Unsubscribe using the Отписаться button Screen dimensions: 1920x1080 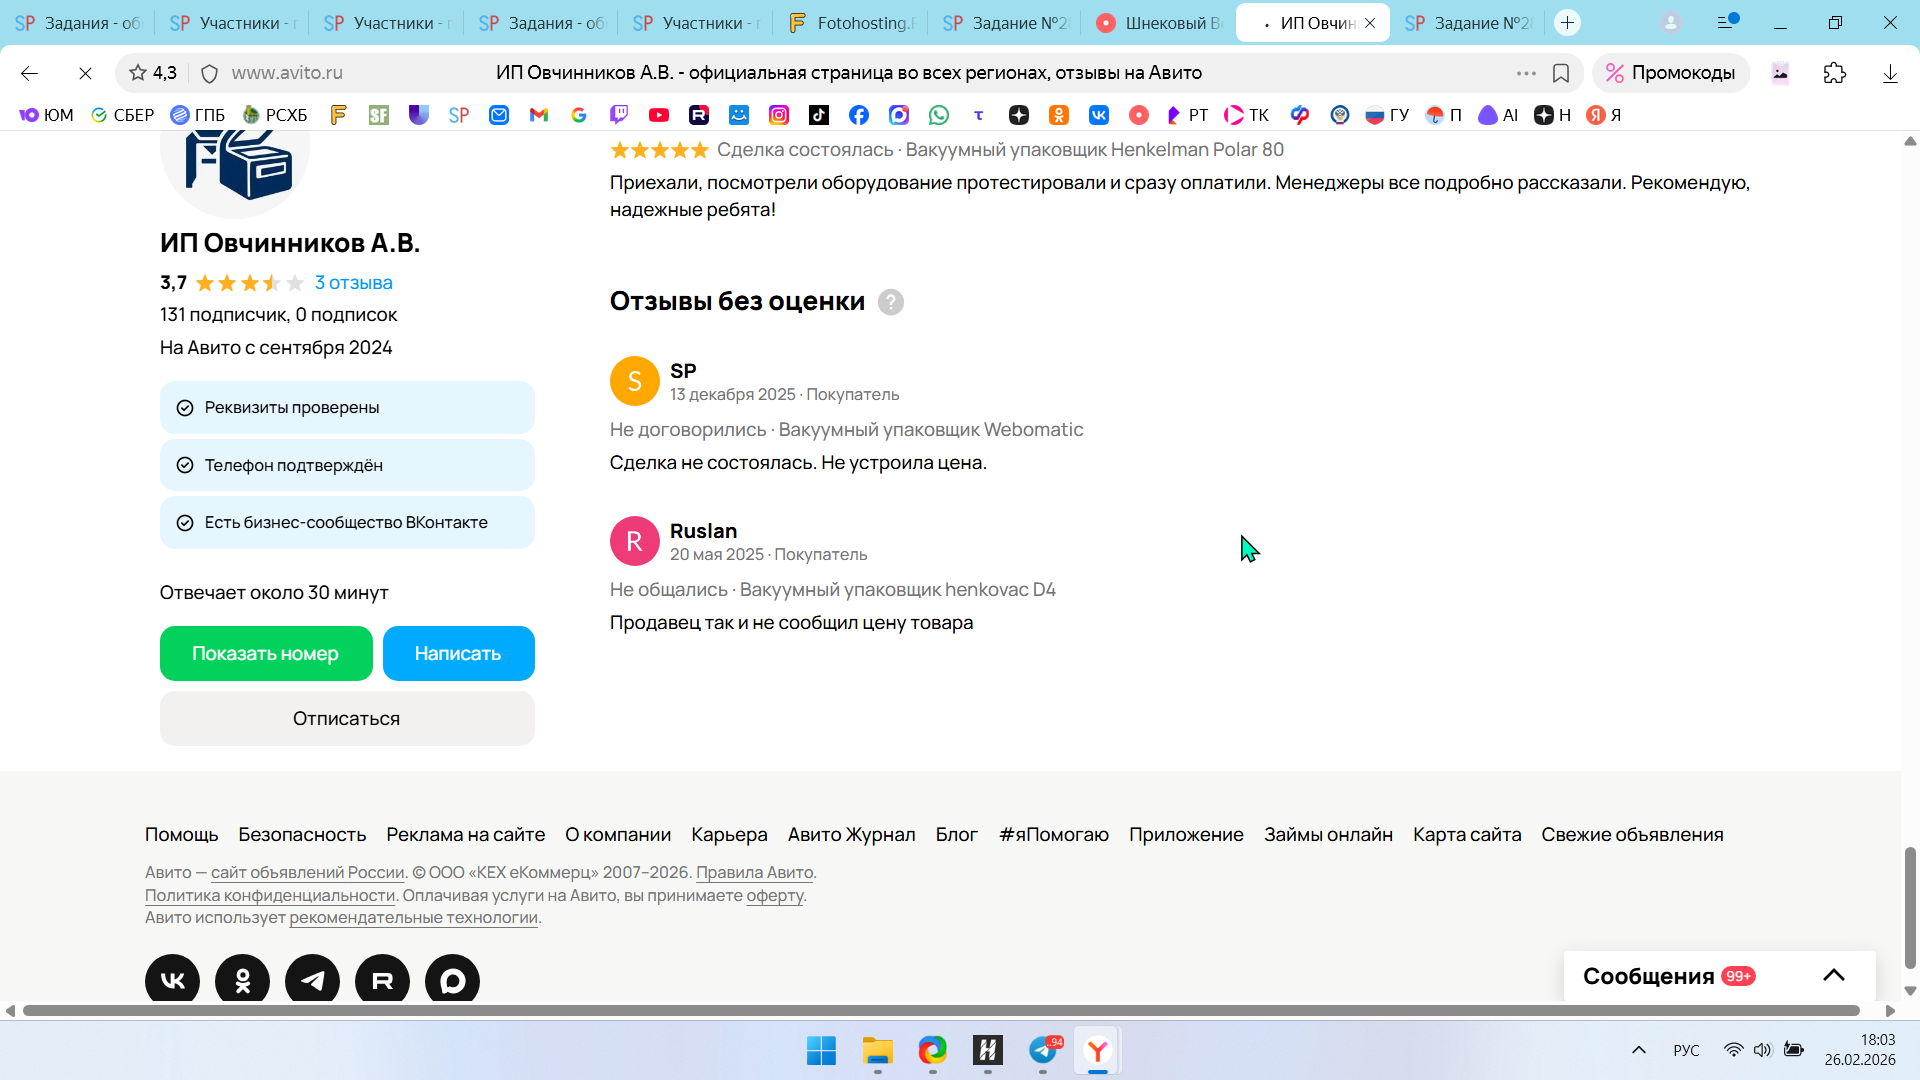click(347, 718)
